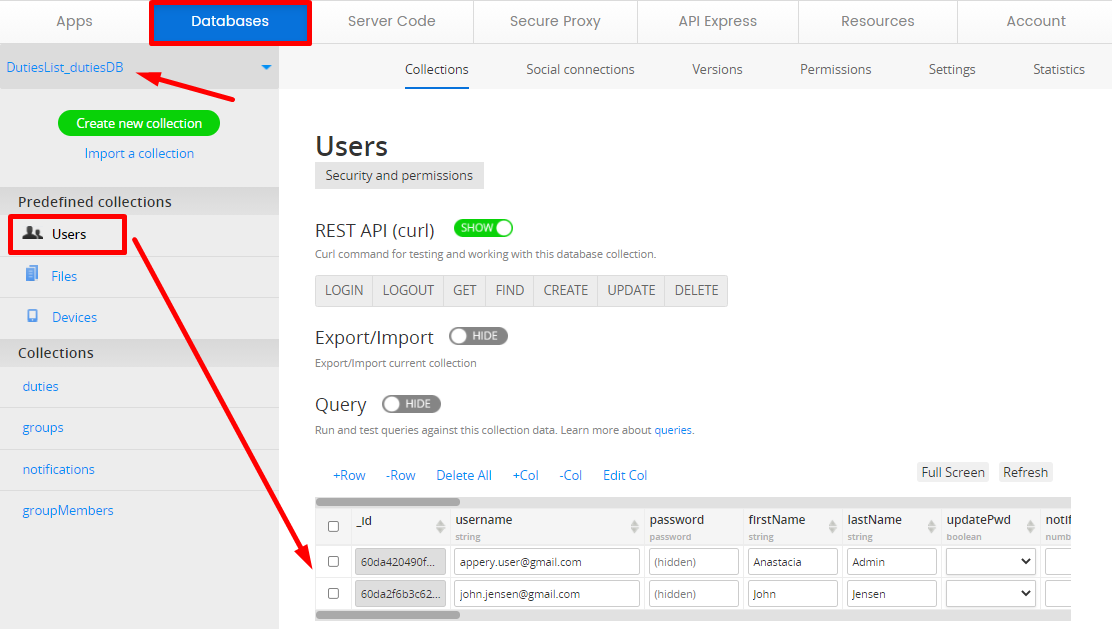The width and height of the screenshot is (1112, 629).
Task: Open updatePwd dropdown in John row
Action: click(x=990, y=594)
